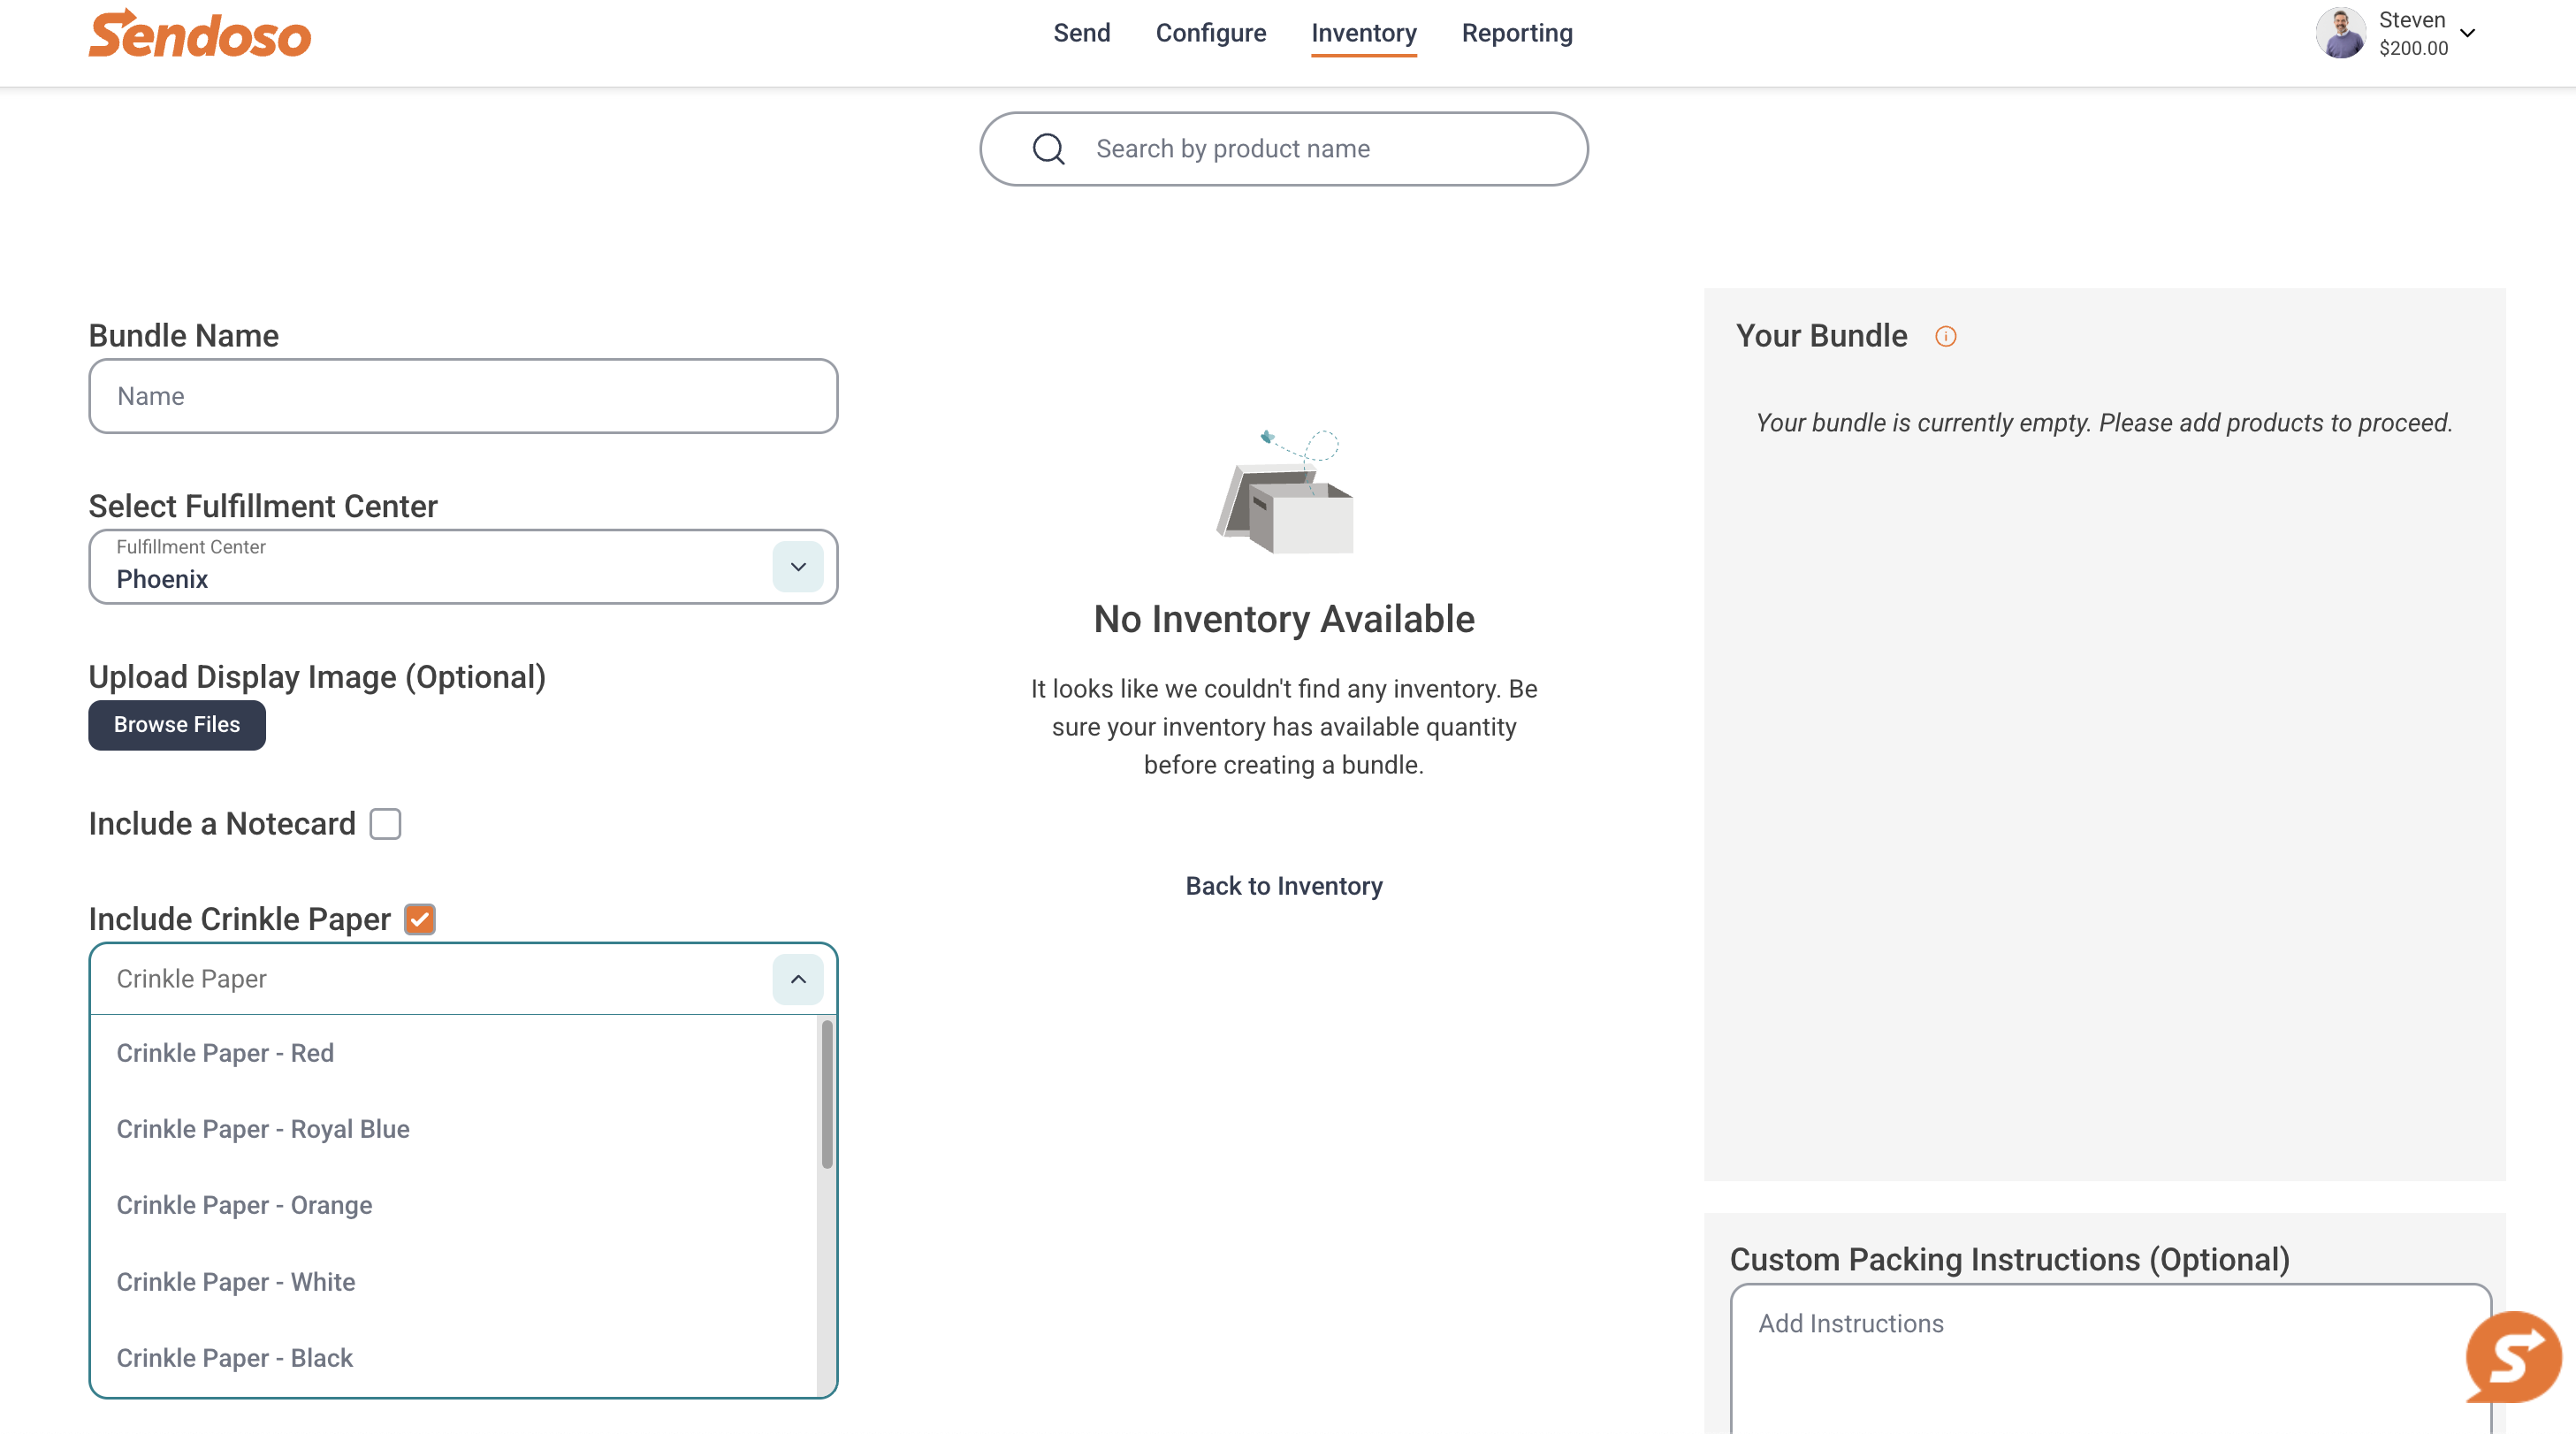Select Crinkle Paper - Orange option
Viewport: 2576px width, 1434px height.
[454, 1205]
